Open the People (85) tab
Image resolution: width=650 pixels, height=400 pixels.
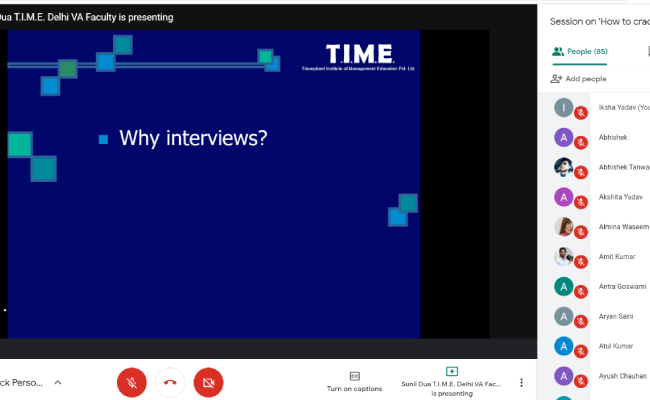(580, 51)
